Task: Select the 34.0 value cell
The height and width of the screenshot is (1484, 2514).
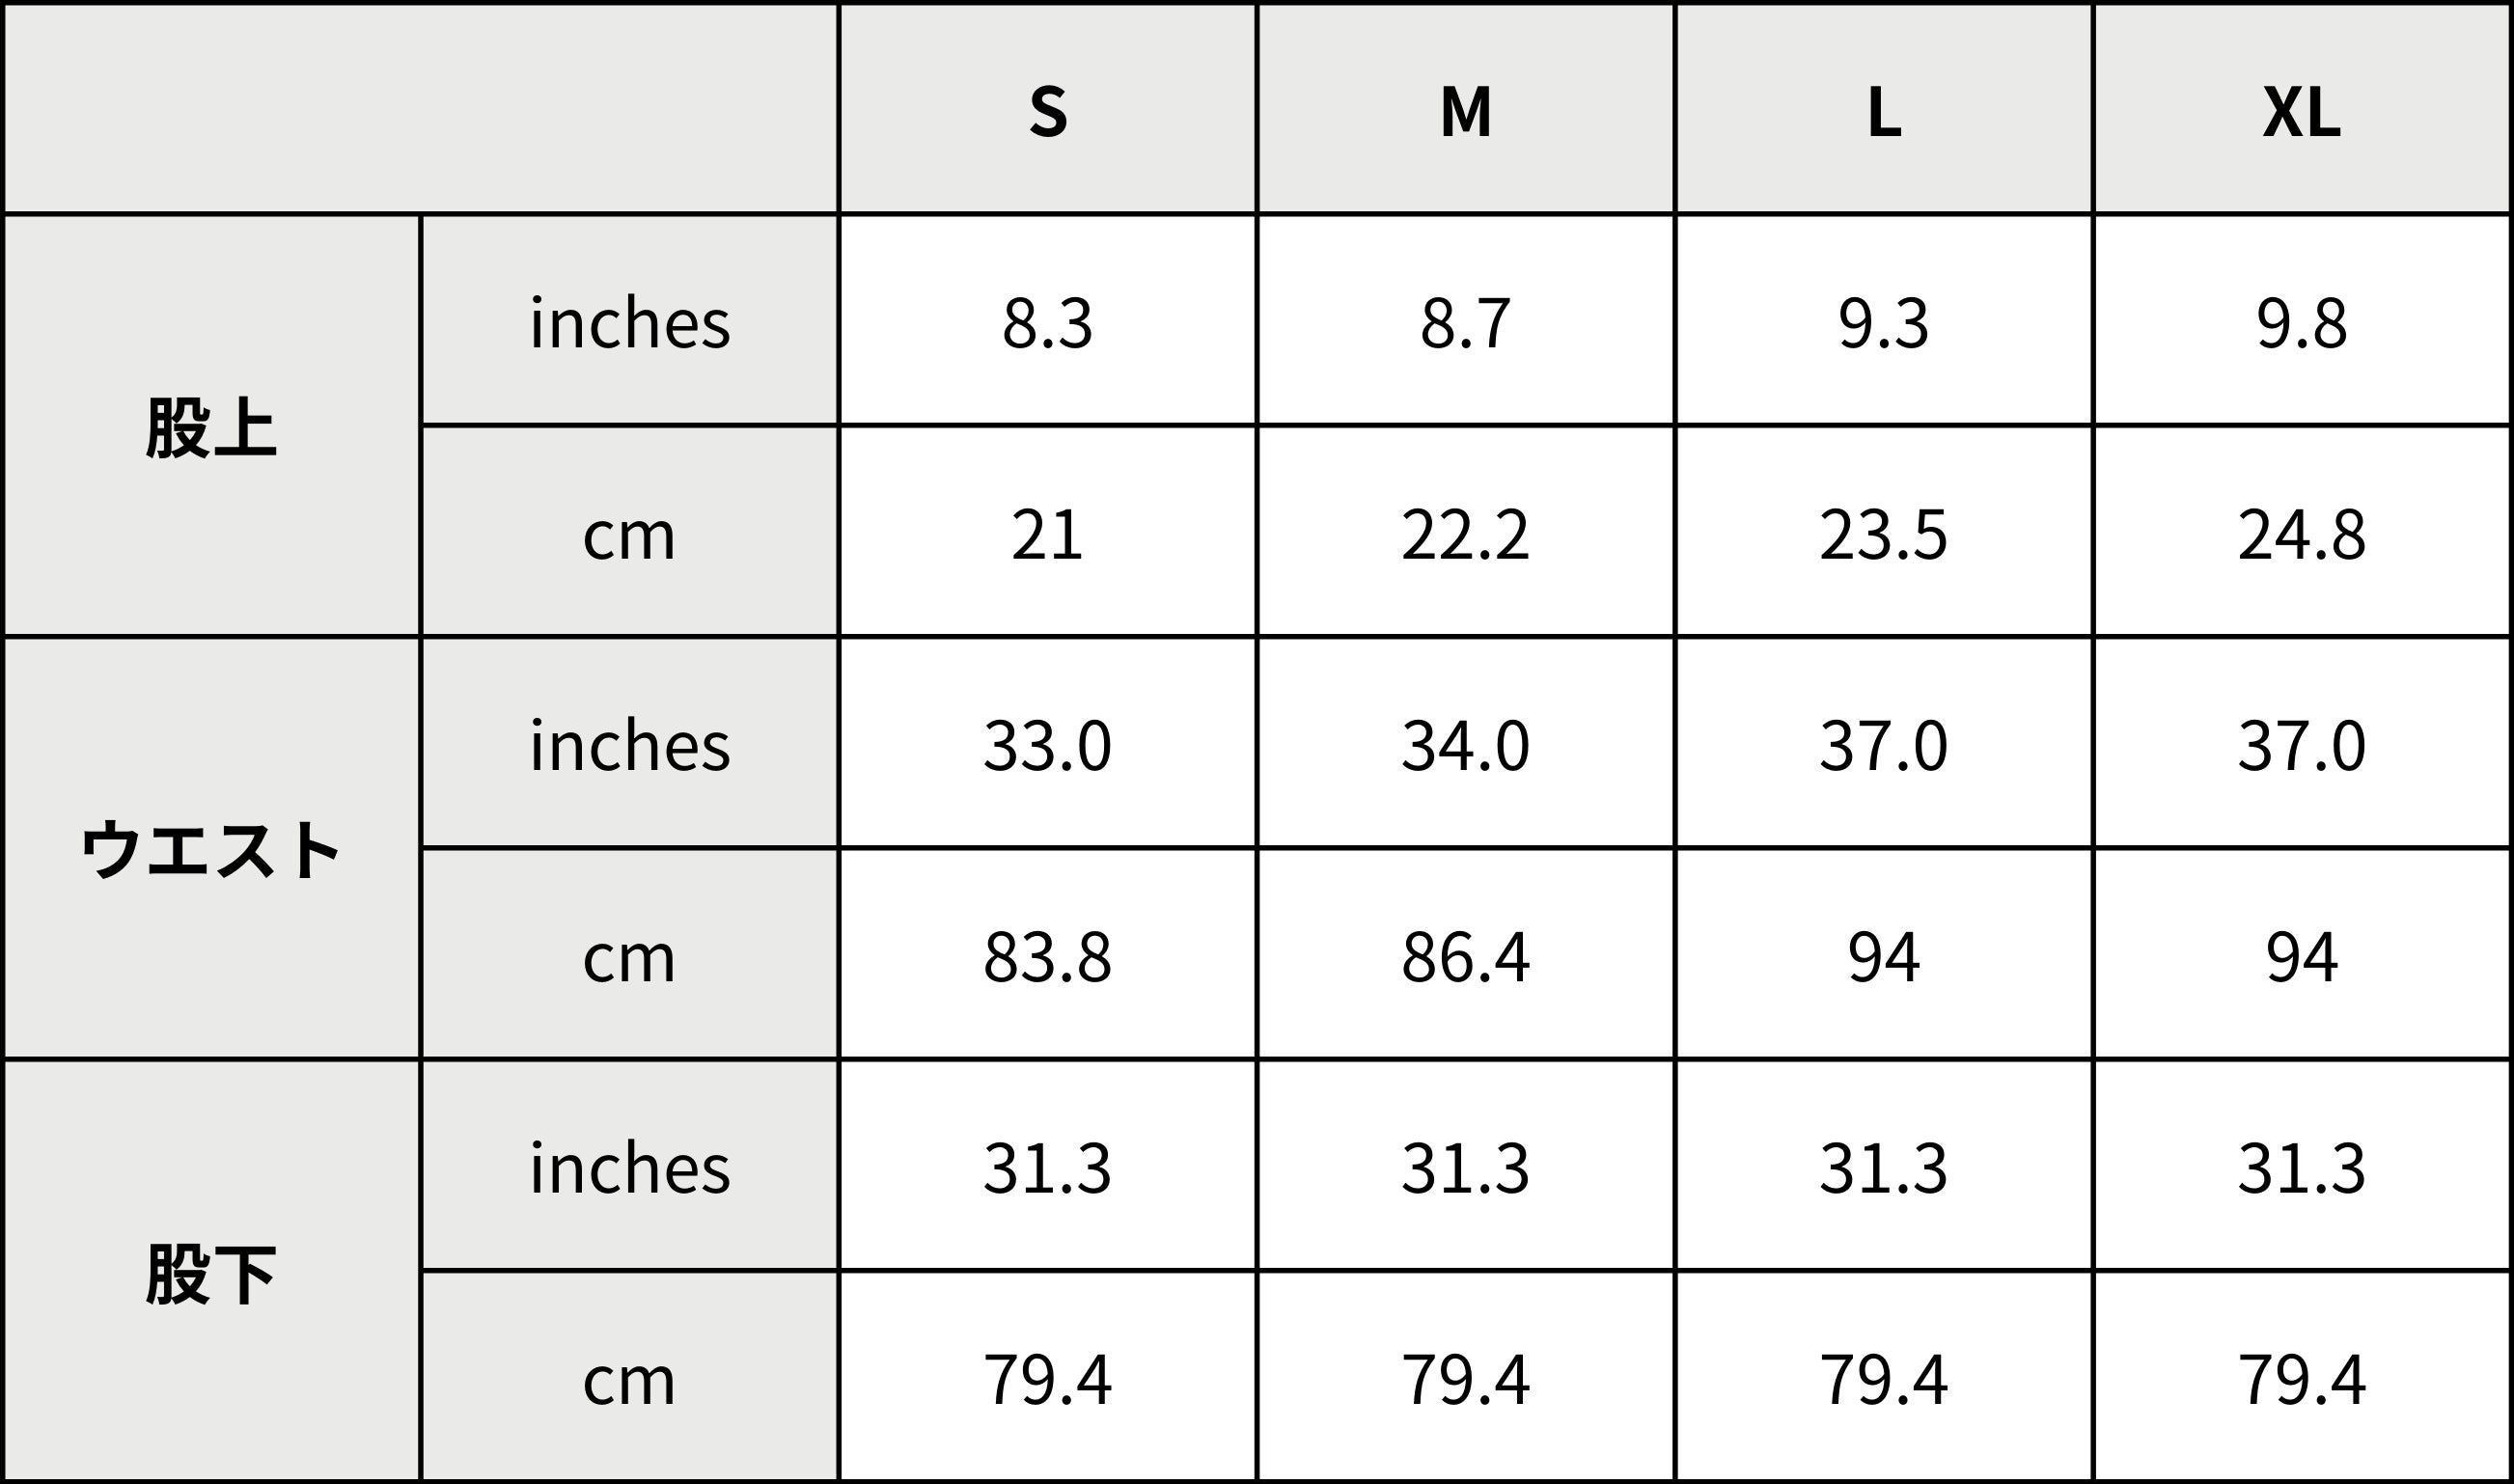Action: coord(1465,745)
